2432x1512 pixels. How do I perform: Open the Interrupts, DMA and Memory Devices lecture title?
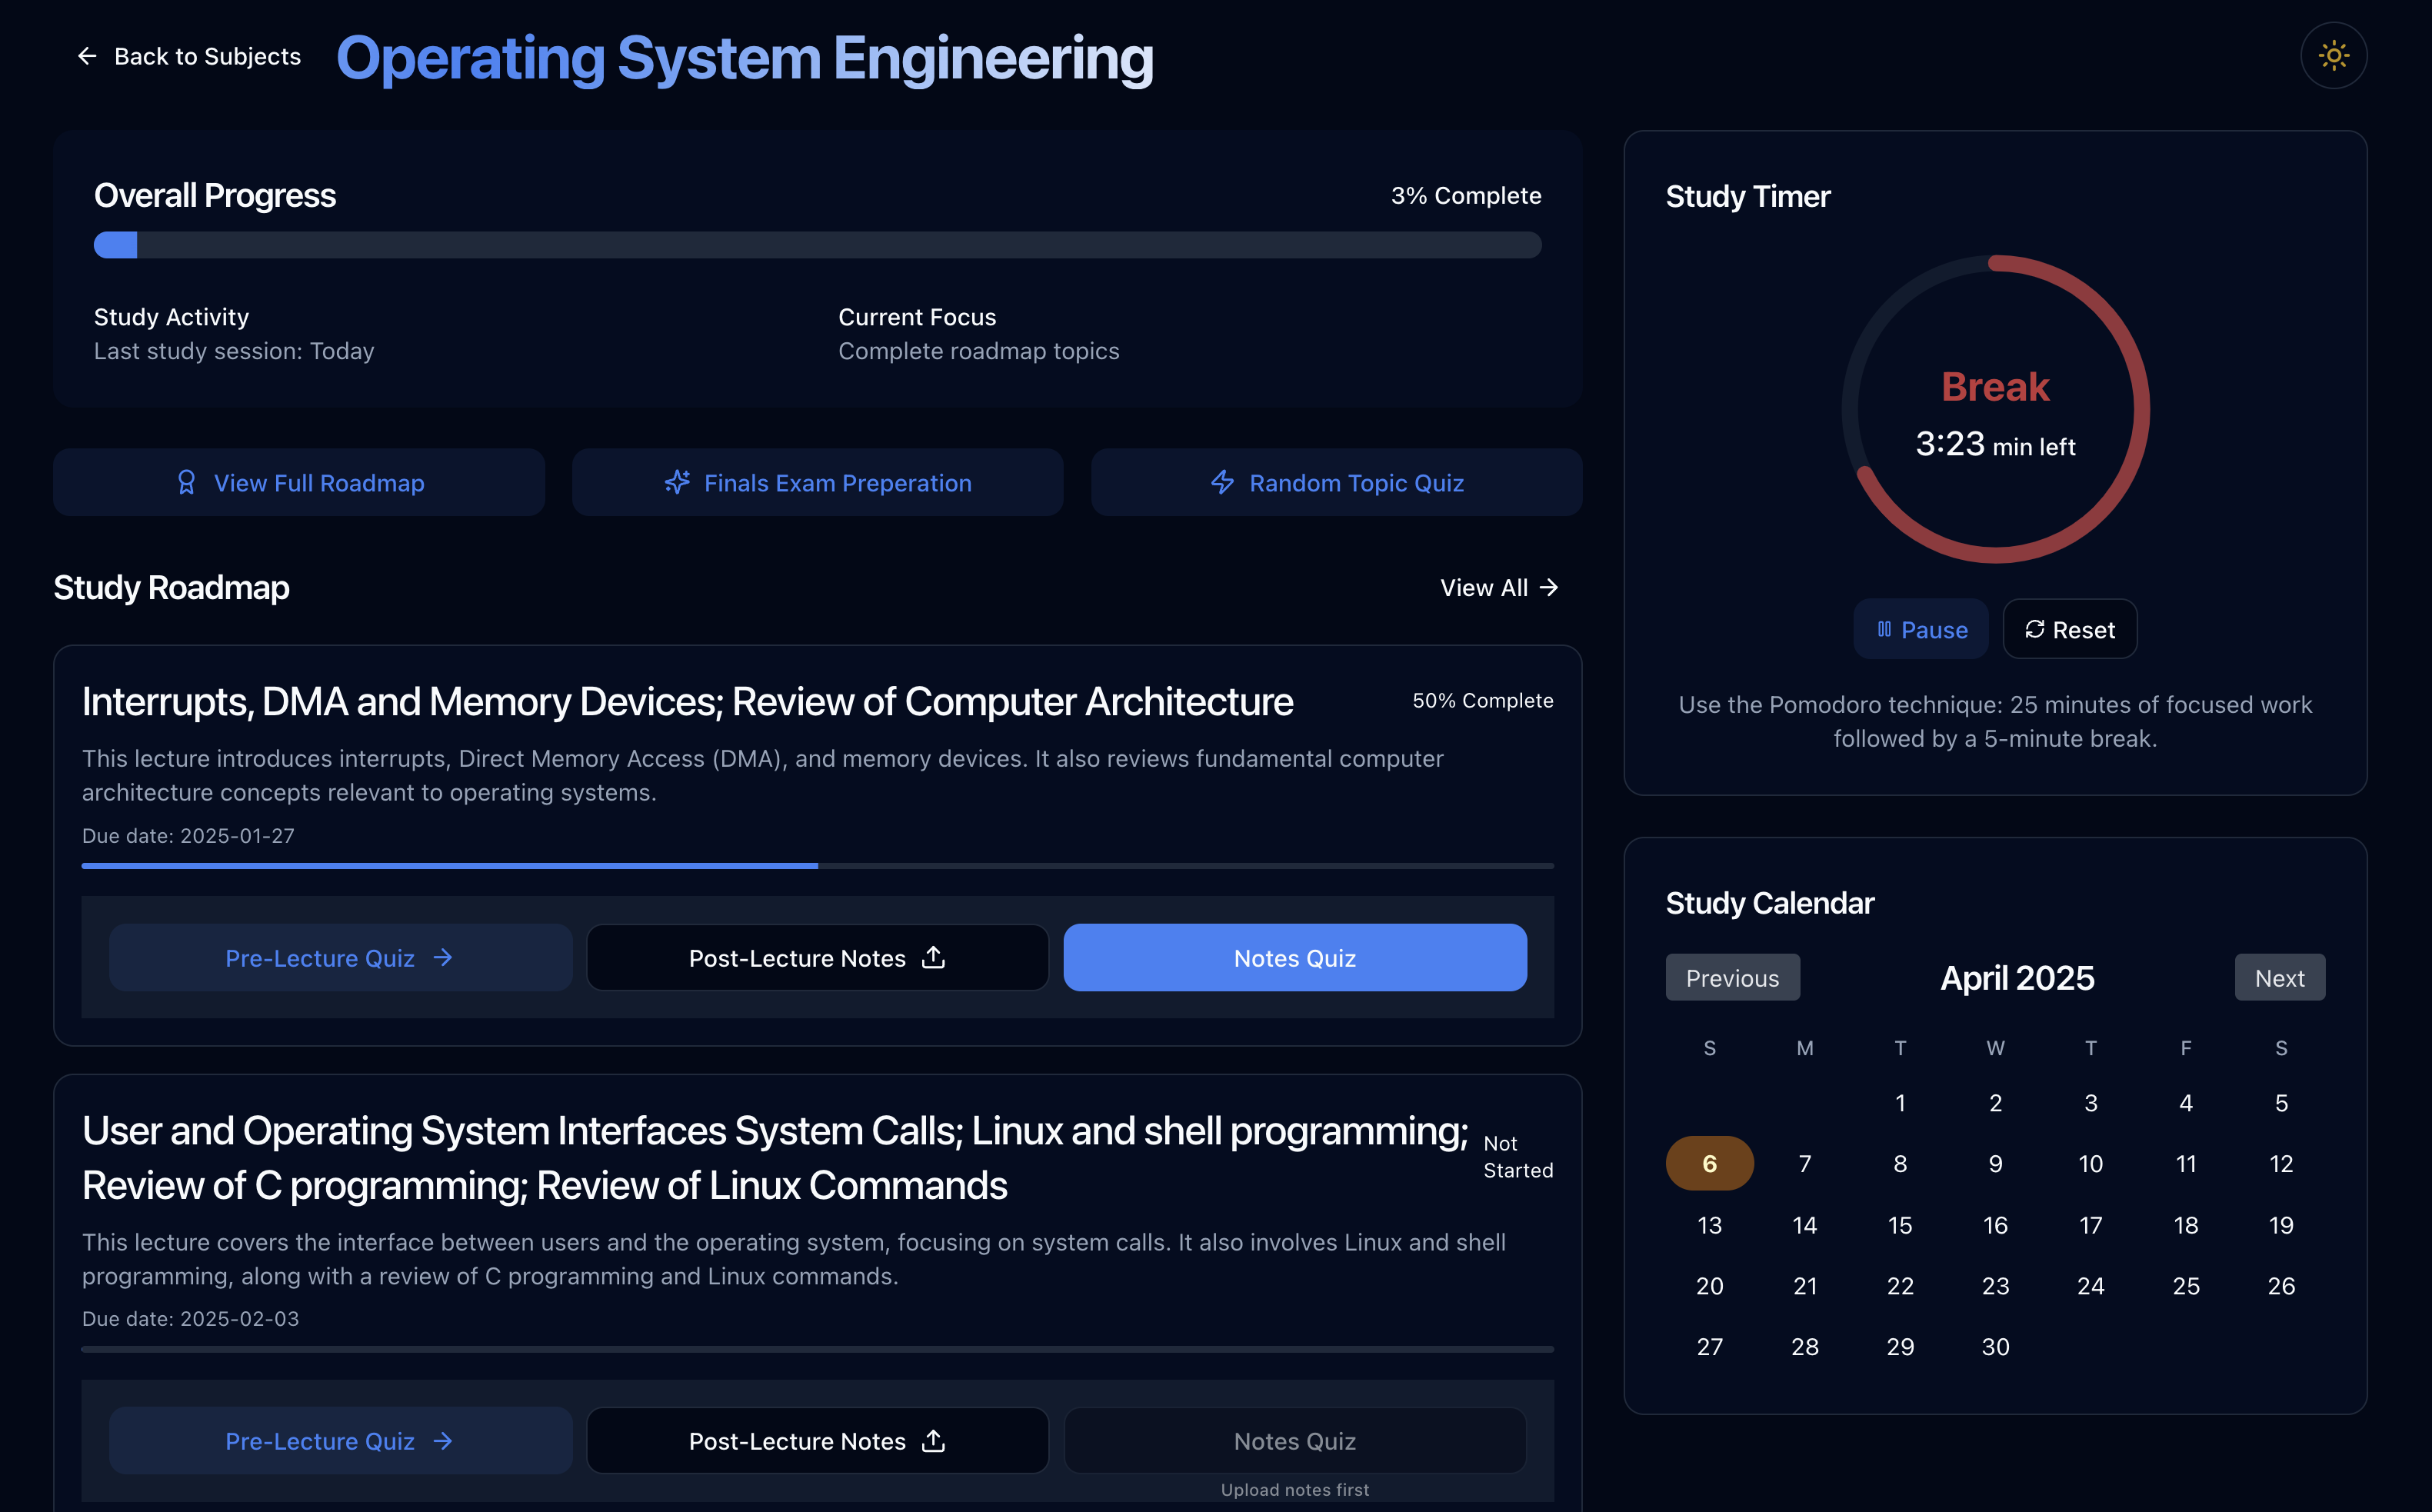[x=687, y=702]
